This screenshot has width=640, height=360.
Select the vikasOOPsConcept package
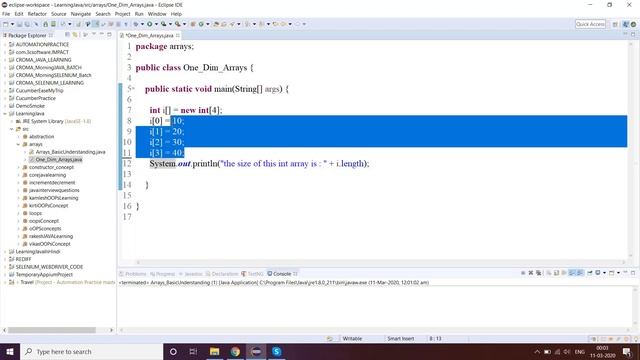pyautogui.click(x=49, y=244)
